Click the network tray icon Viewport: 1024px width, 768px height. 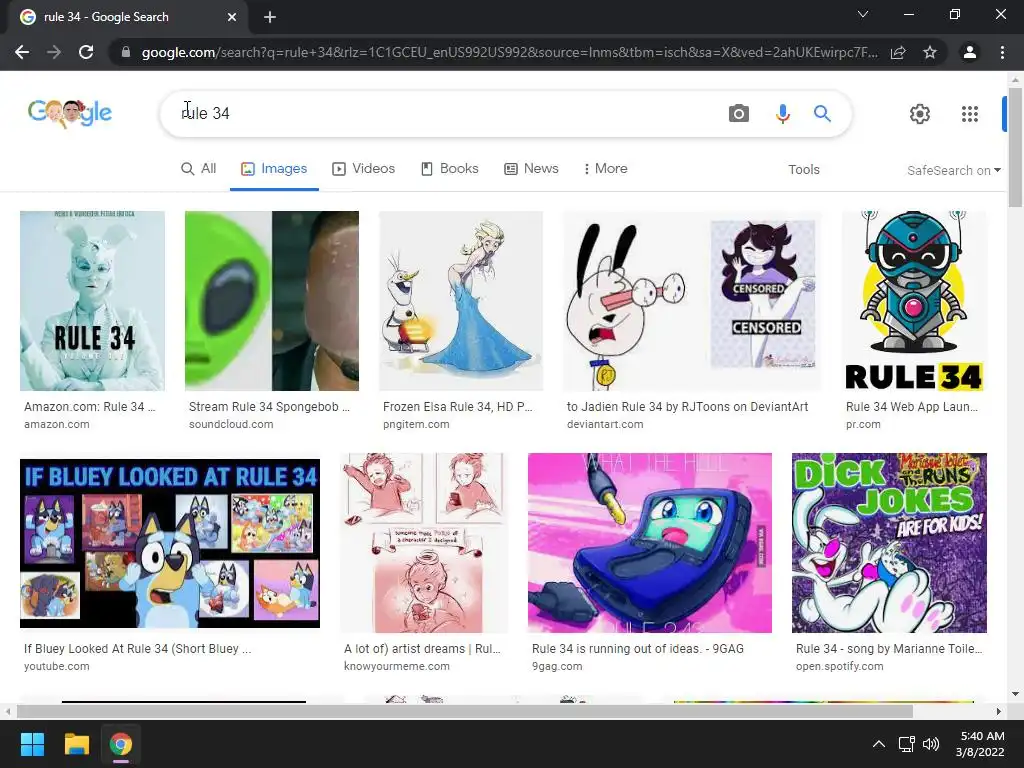[x=906, y=744]
